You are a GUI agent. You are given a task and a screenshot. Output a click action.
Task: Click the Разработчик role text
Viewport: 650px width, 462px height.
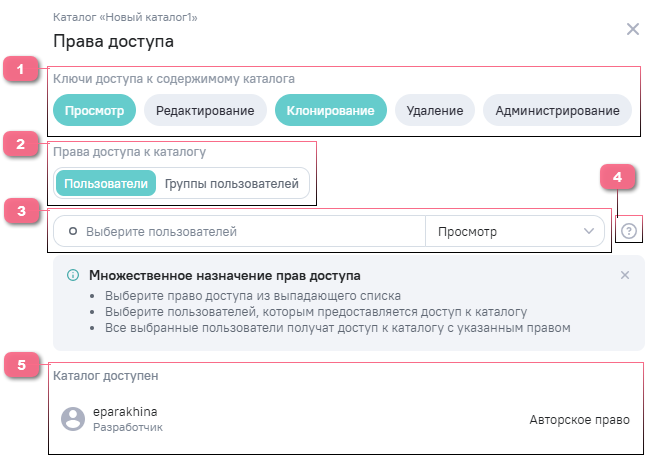click(127, 427)
